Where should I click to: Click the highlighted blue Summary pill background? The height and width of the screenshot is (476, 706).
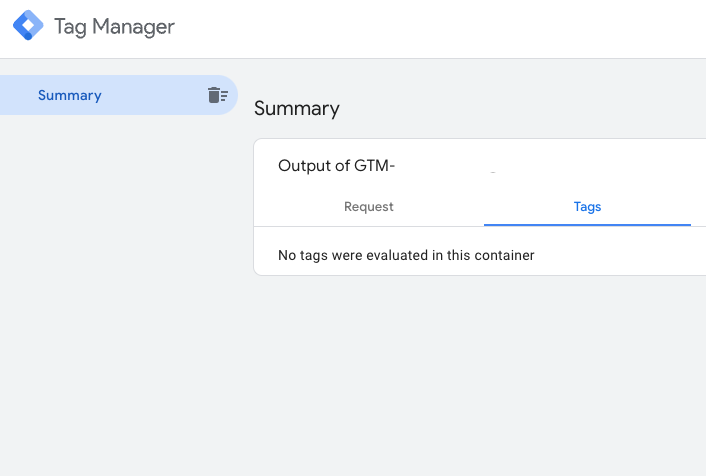pyautogui.click(x=153, y=95)
